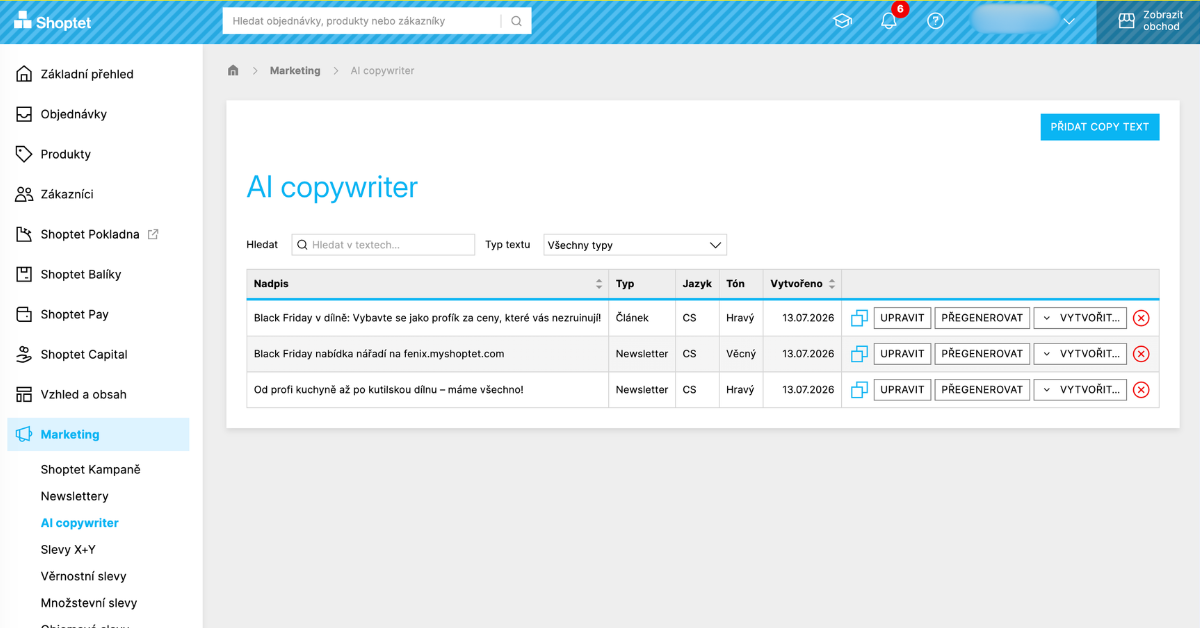Click PŘEGENEROVAT for Od profi kuchyně

(982, 390)
